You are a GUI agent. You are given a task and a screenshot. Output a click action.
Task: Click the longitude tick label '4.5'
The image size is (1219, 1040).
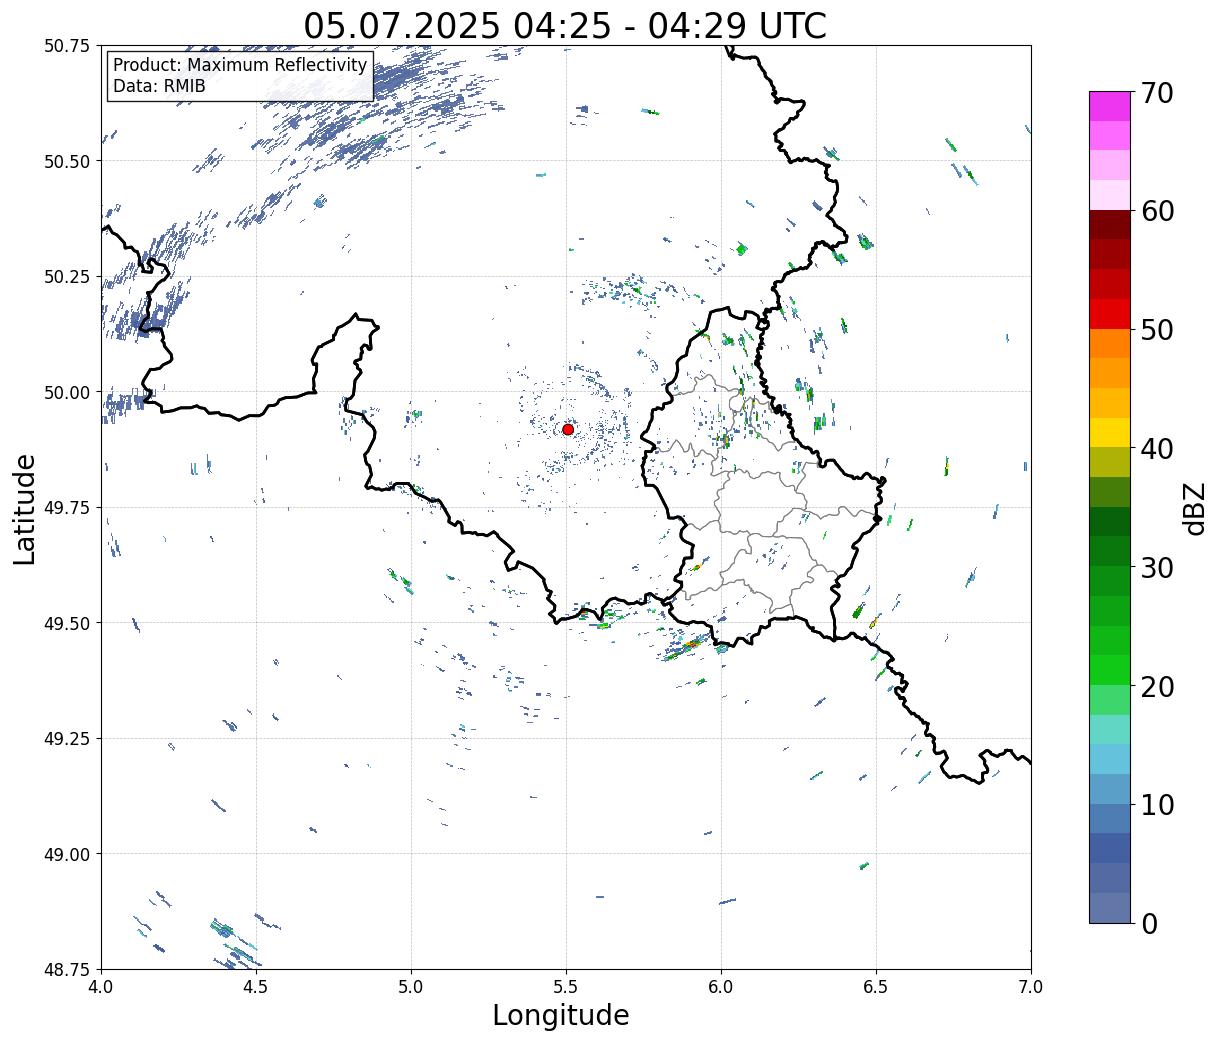[256, 987]
